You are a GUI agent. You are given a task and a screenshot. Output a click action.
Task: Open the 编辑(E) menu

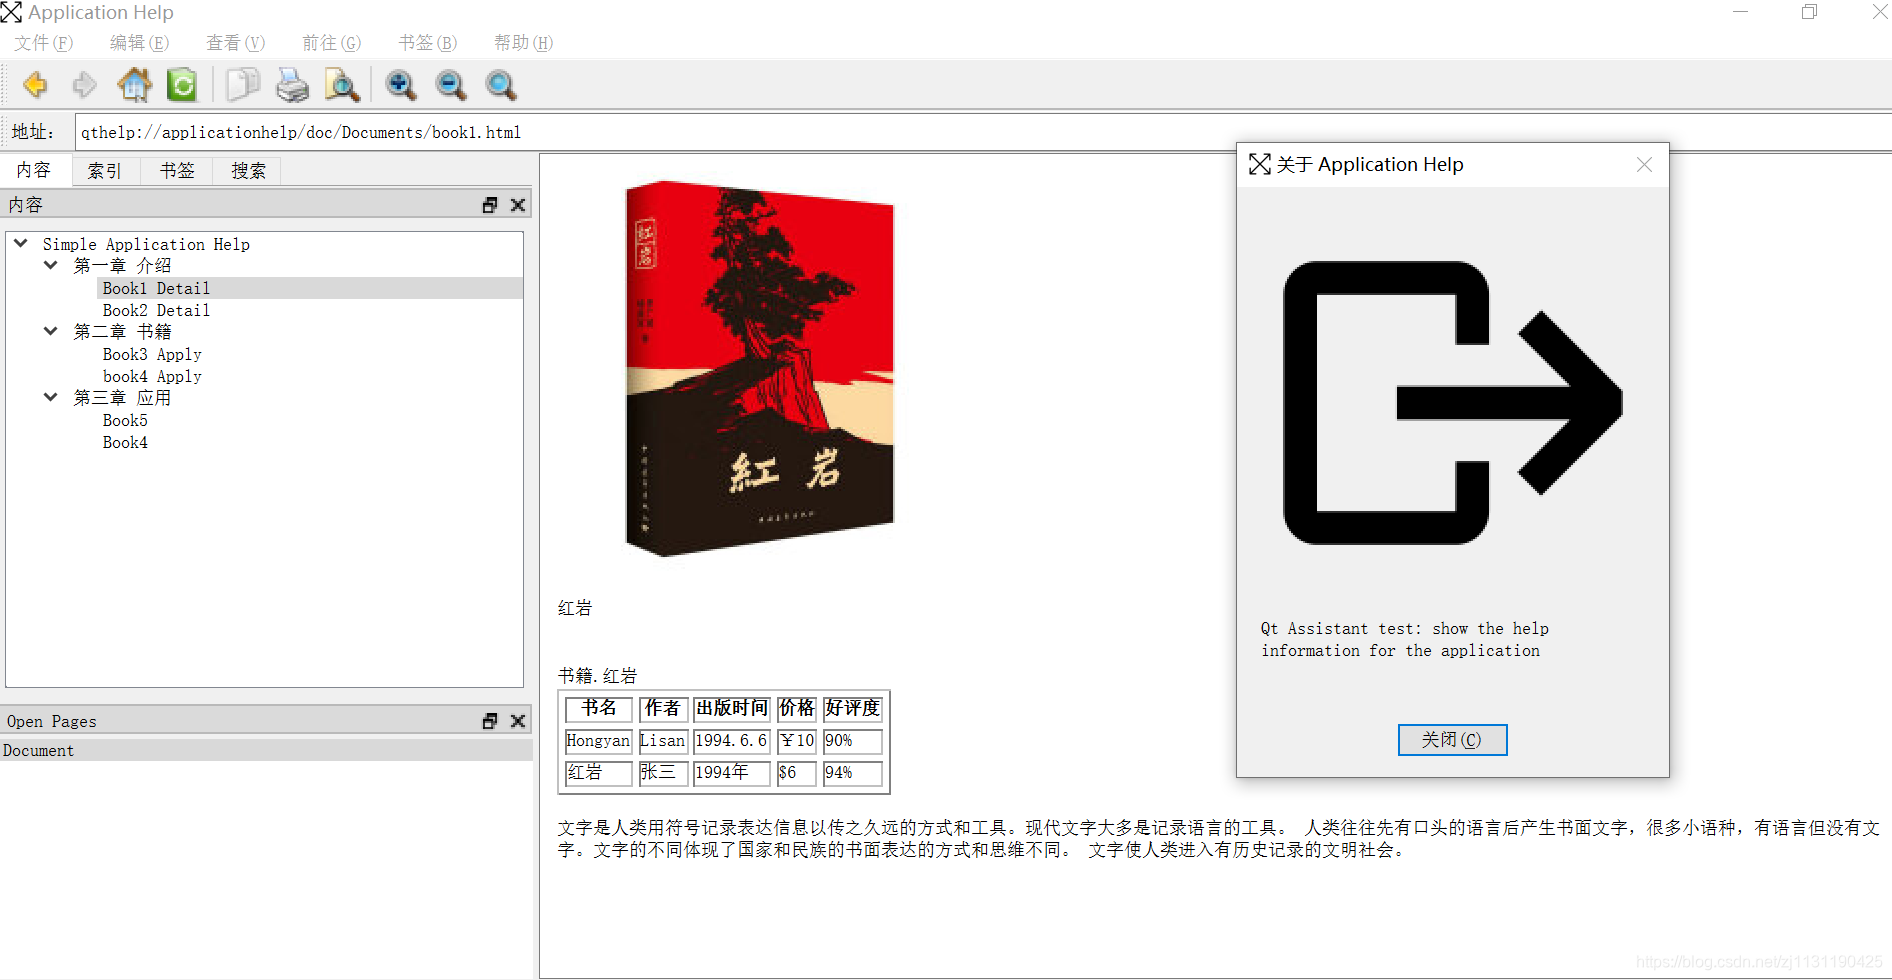tap(139, 43)
